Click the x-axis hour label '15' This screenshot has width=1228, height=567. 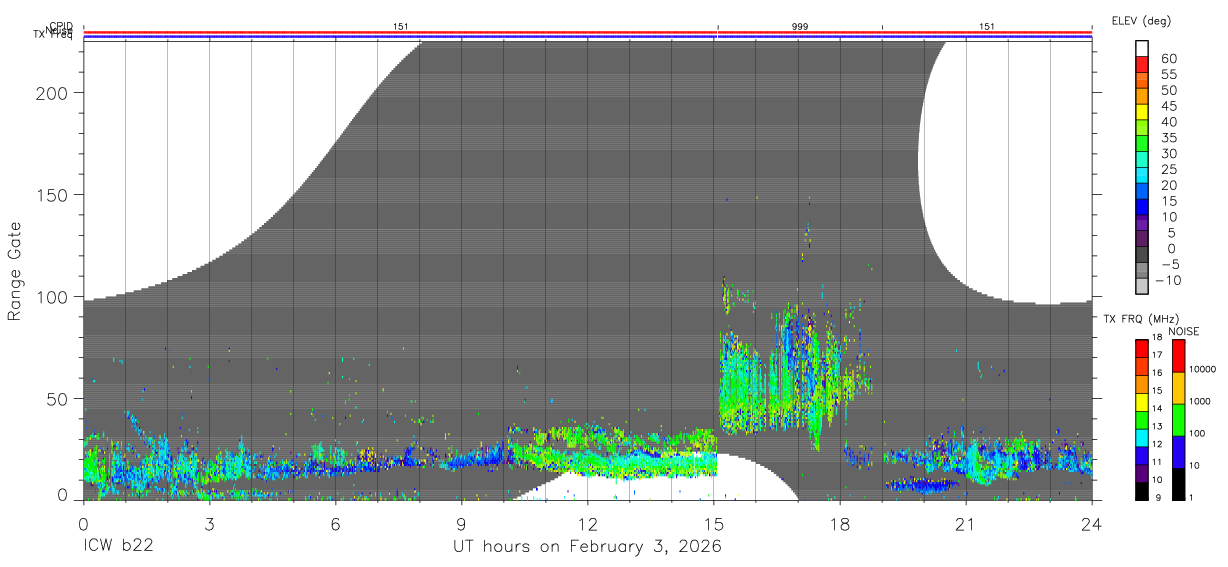714,524
